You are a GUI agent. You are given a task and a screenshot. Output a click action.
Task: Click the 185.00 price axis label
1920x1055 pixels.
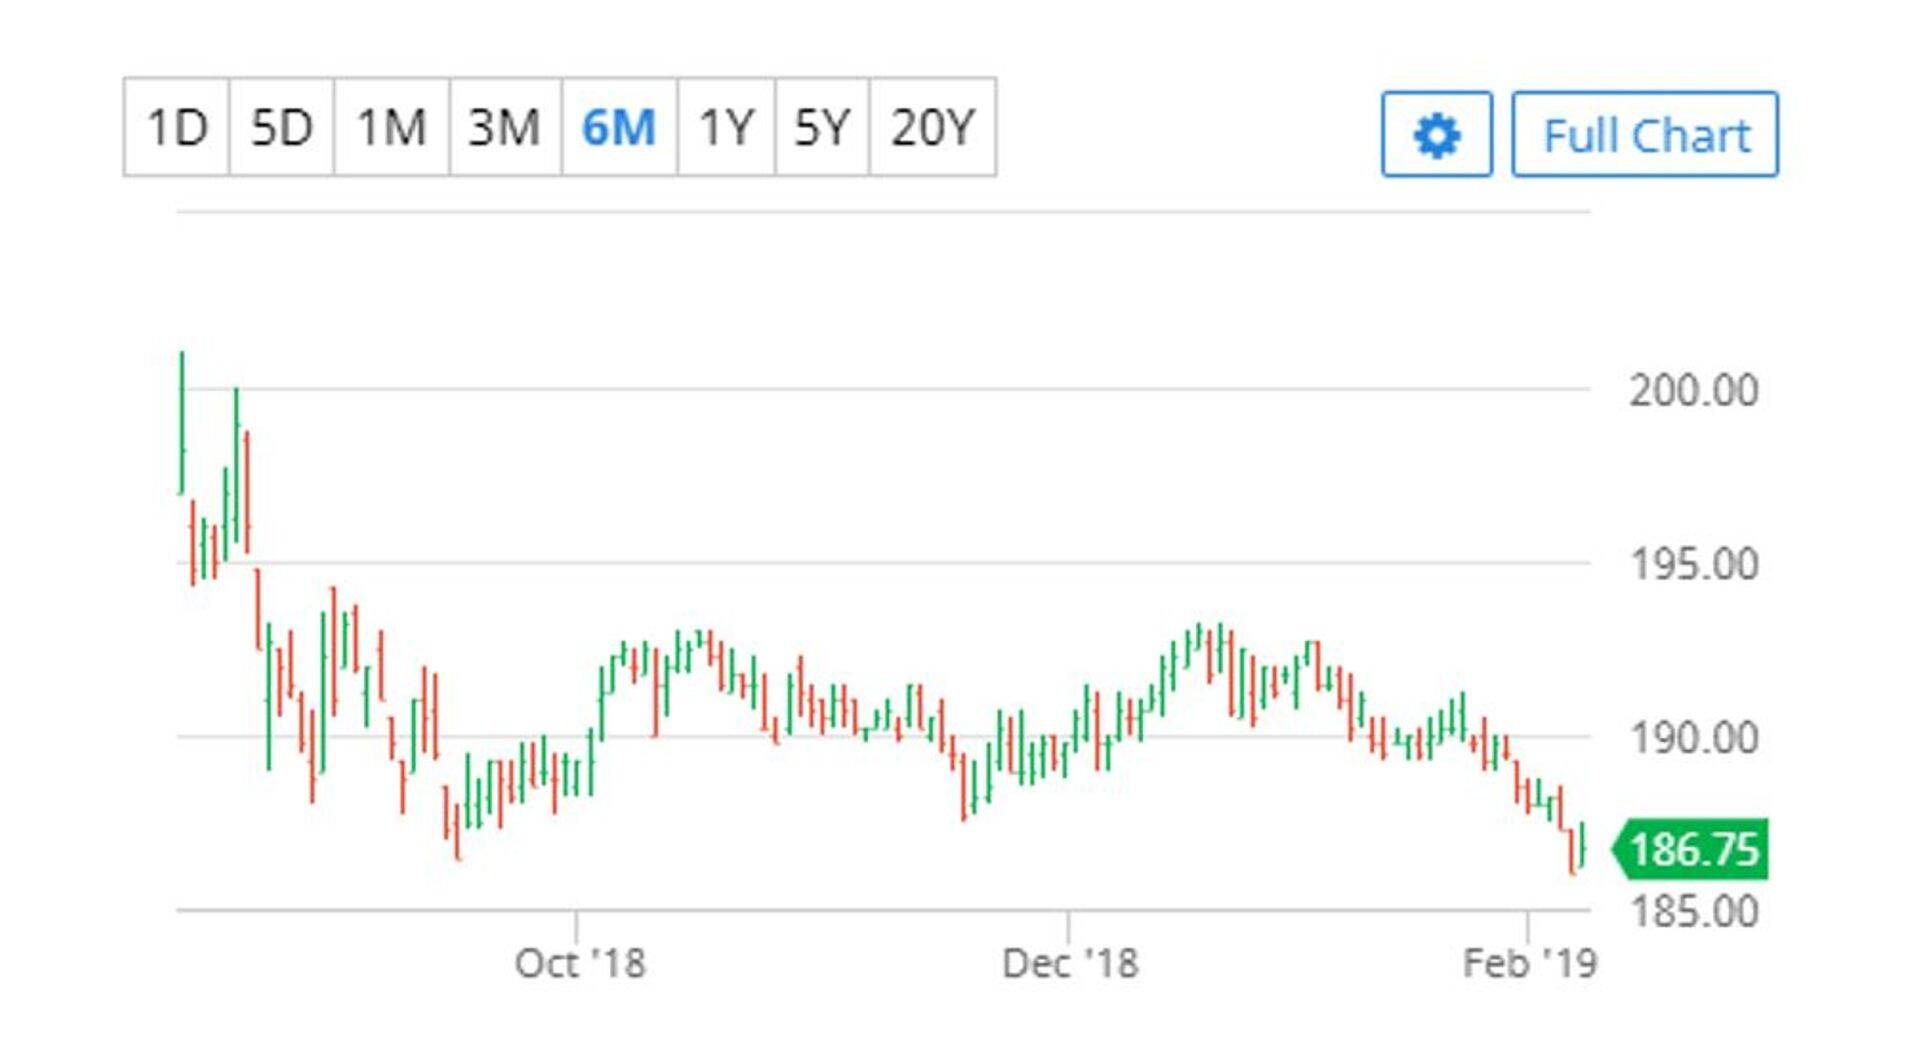pyautogui.click(x=1693, y=911)
